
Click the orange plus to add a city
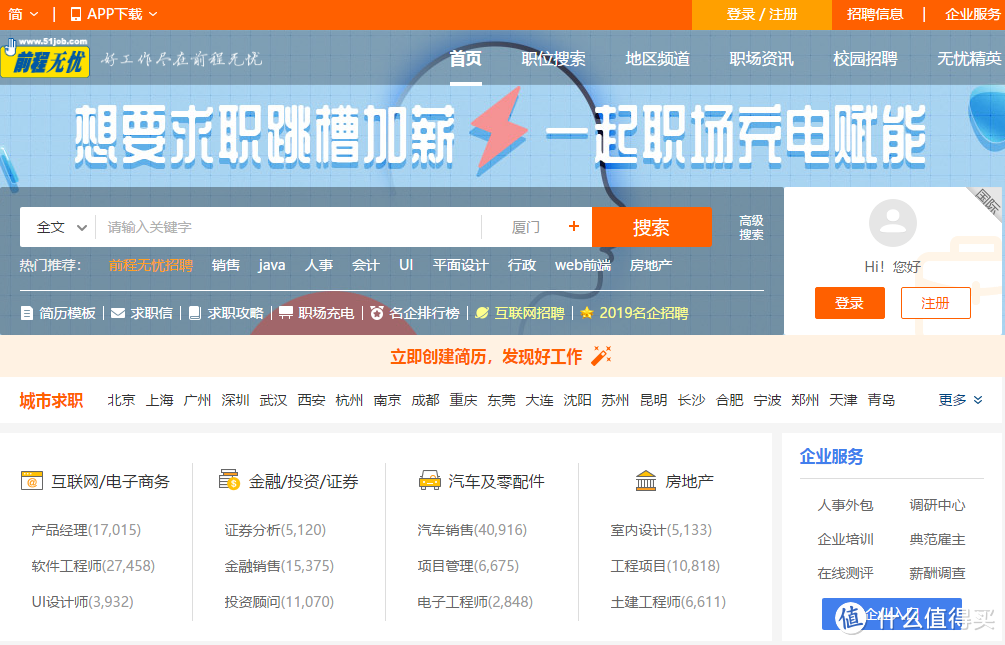tap(574, 226)
